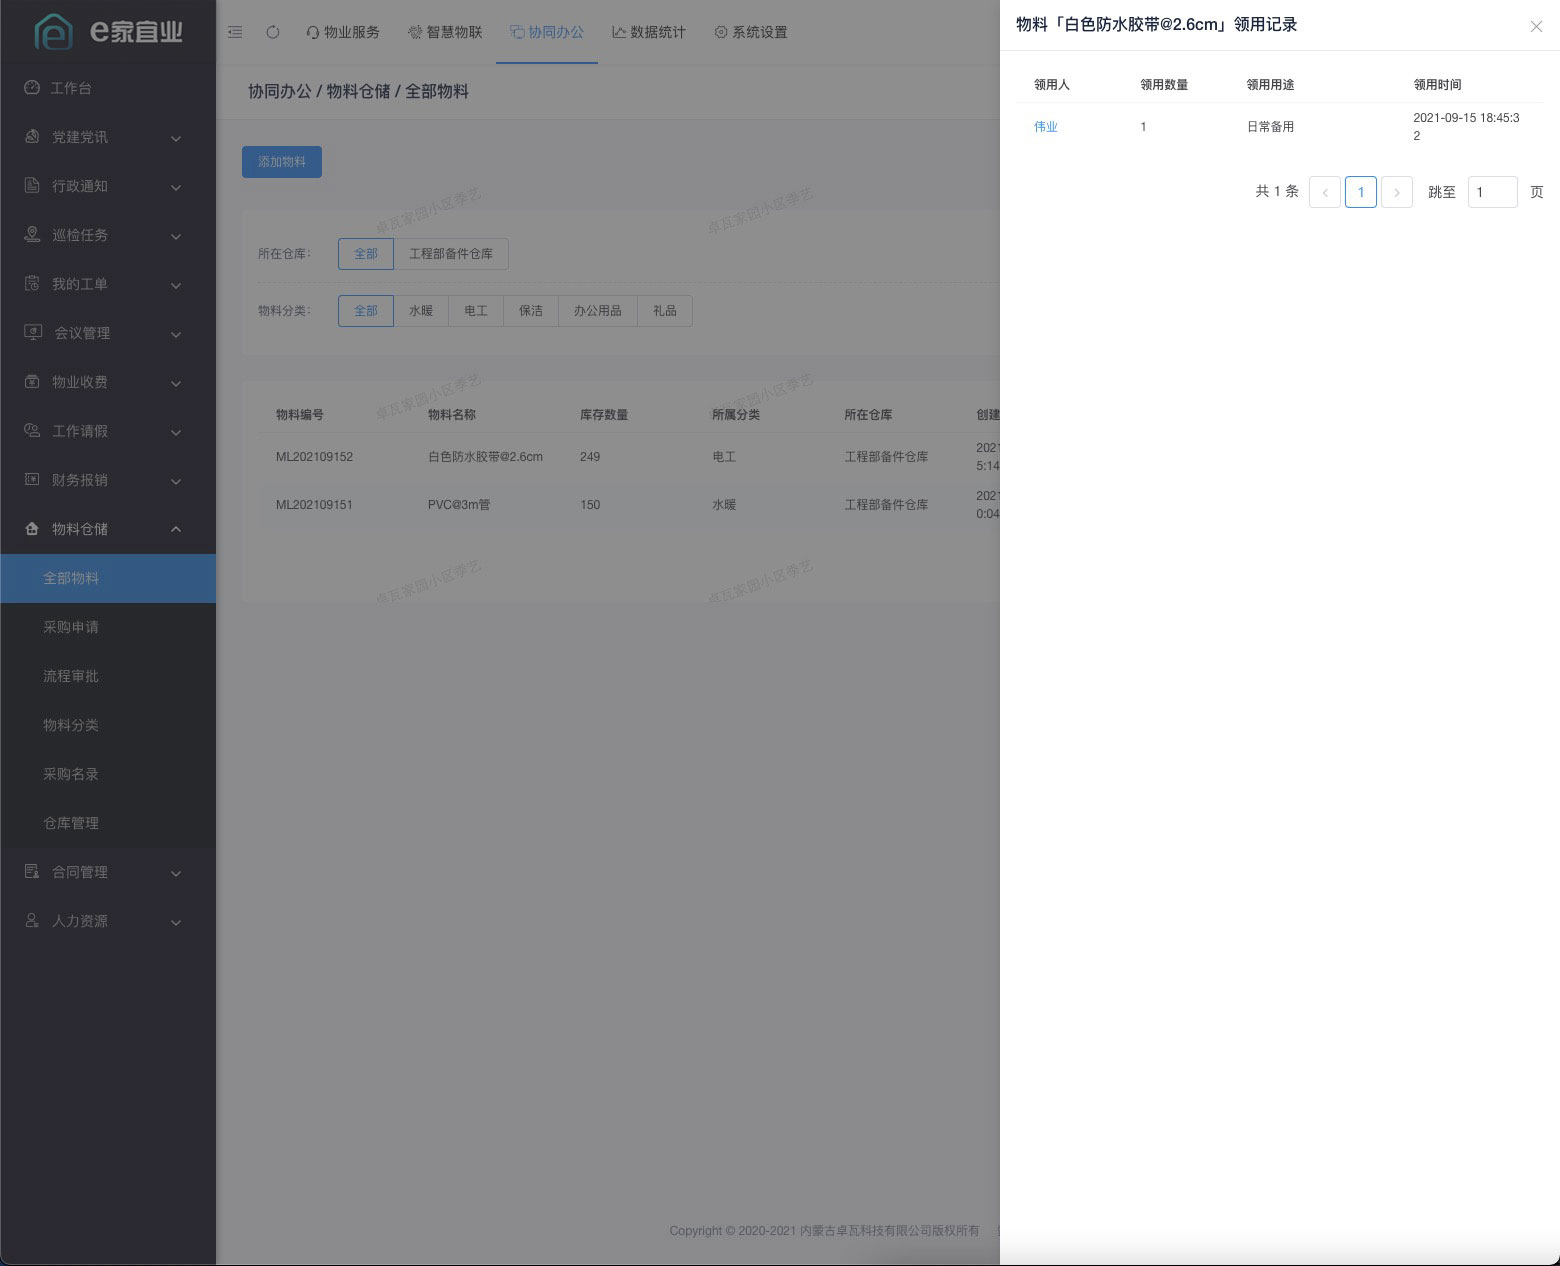Toggle the 工程部备件仓库 warehouse filter
Screen dimensions: 1560x1266
(452, 253)
